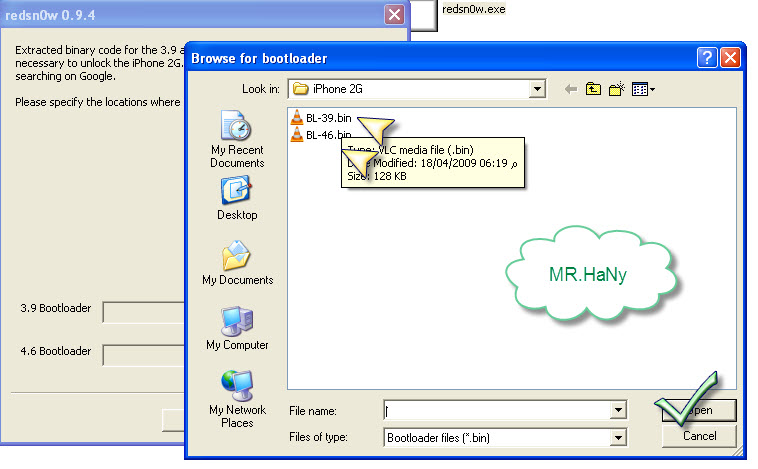Image resolution: width=758 pixels, height=469 pixels.
Task: Click iPhone 2G folder icon in Look in
Action: 301,88
